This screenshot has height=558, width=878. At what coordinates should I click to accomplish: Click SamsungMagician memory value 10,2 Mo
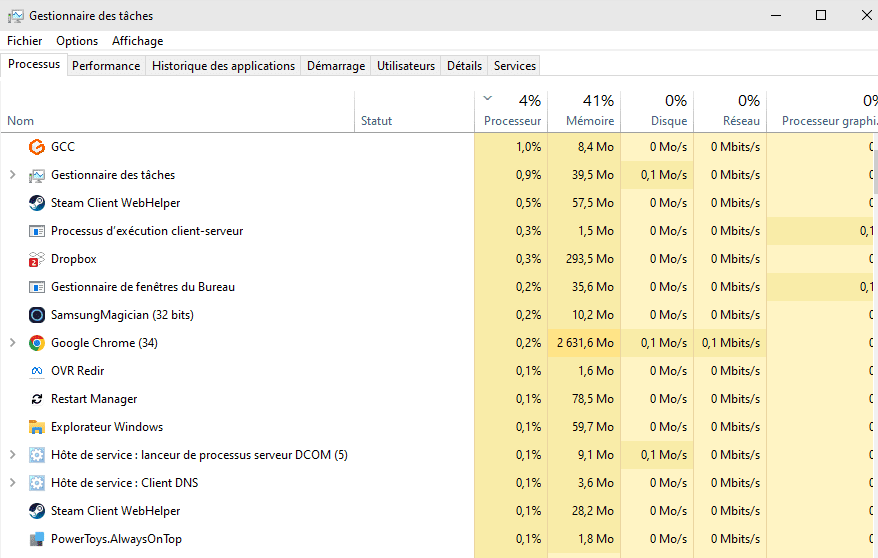click(593, 315)
